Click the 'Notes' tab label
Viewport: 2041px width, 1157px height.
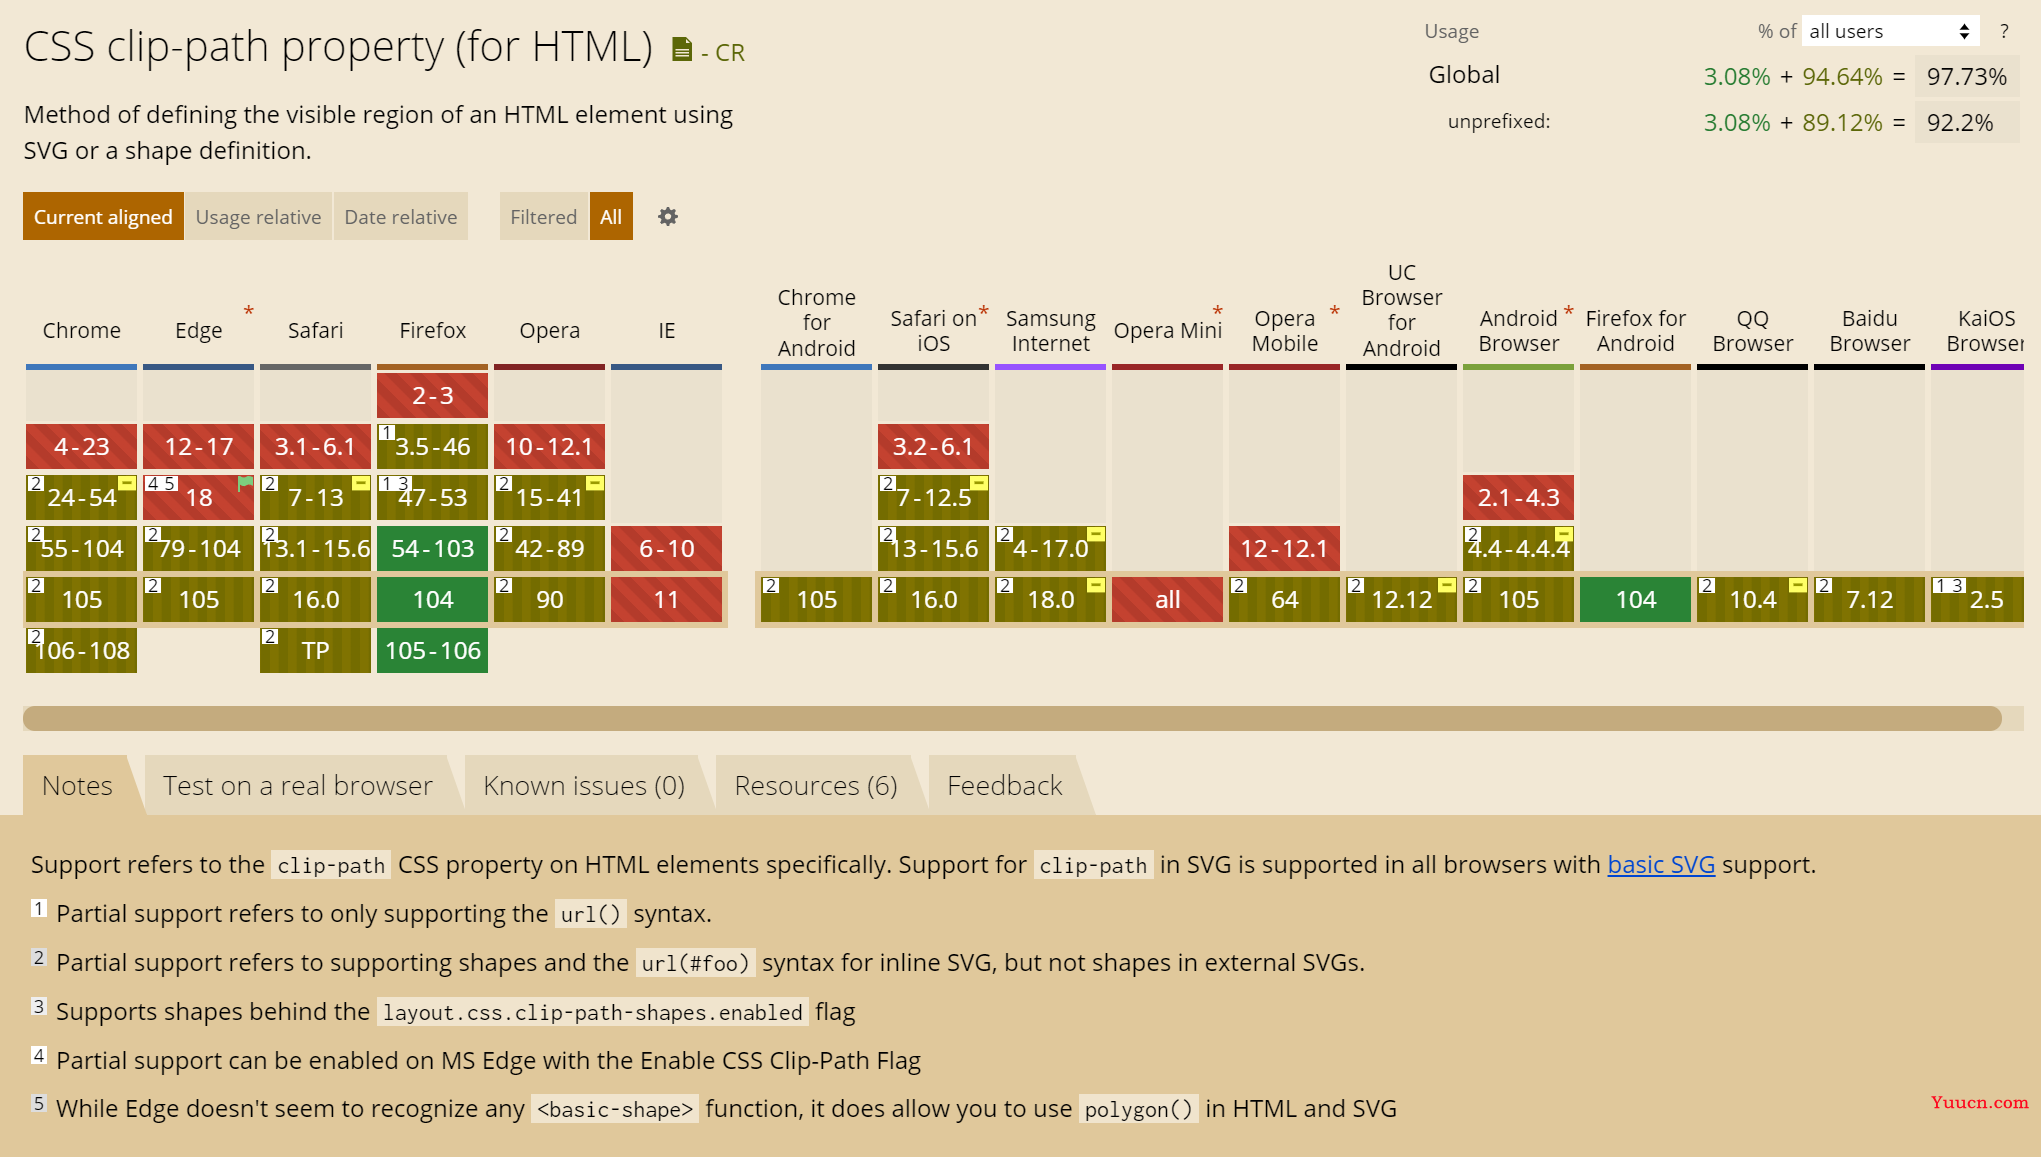point(78,784)
